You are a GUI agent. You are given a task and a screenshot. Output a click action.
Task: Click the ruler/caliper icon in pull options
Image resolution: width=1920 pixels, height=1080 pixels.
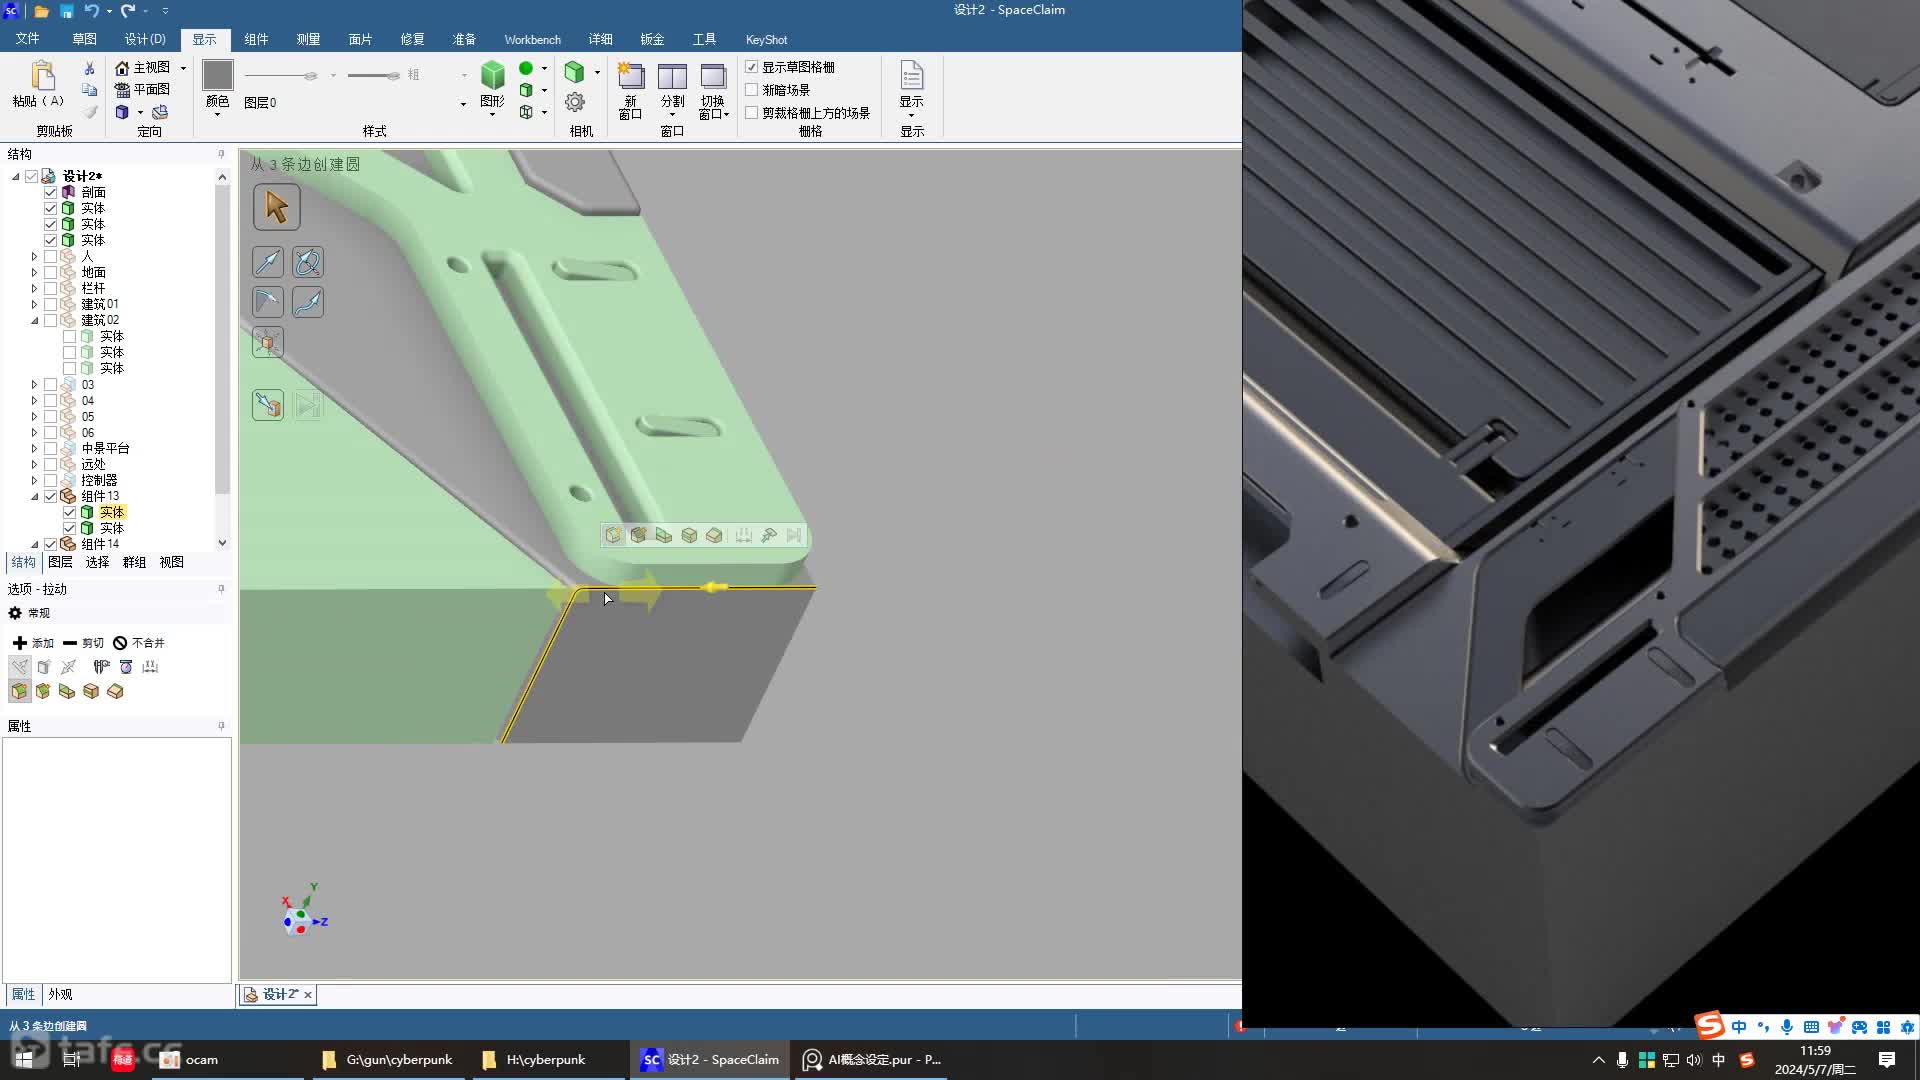point(101,667)
